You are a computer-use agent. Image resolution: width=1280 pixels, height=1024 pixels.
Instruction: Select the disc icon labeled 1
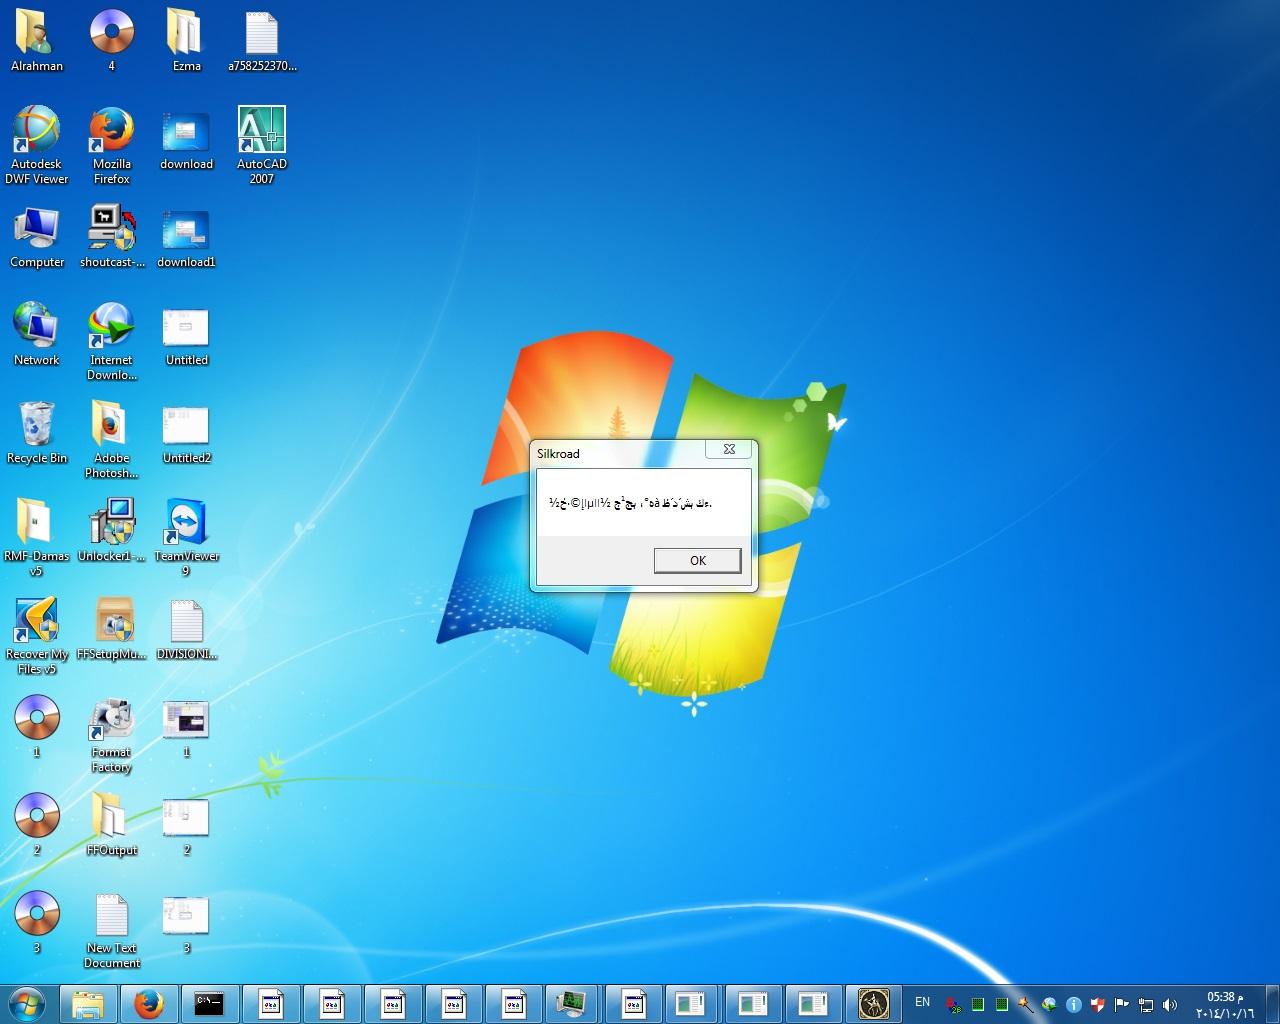pos(37,726)
